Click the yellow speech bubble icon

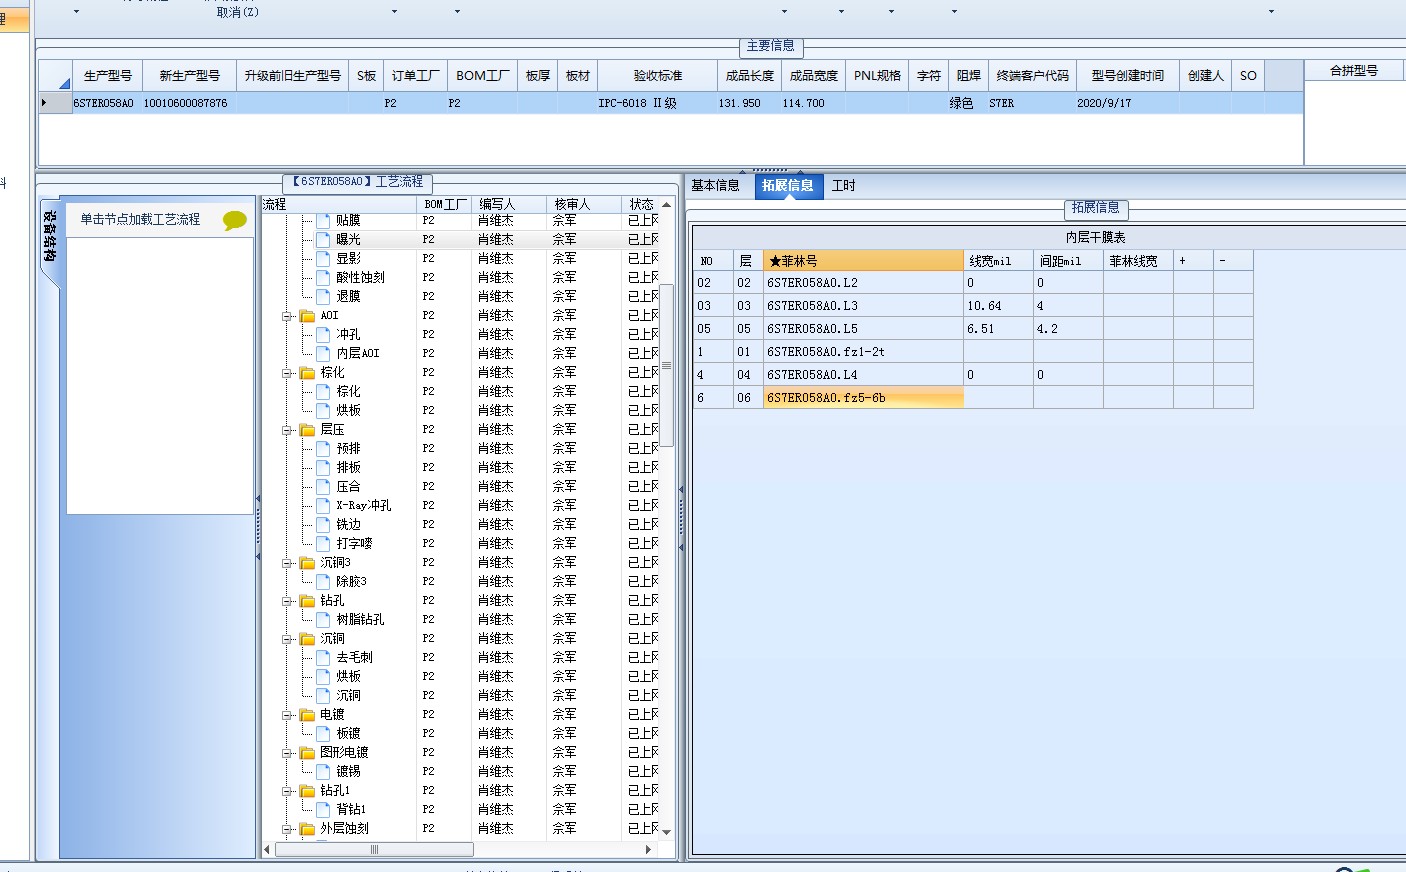click(x=235, y=220)
